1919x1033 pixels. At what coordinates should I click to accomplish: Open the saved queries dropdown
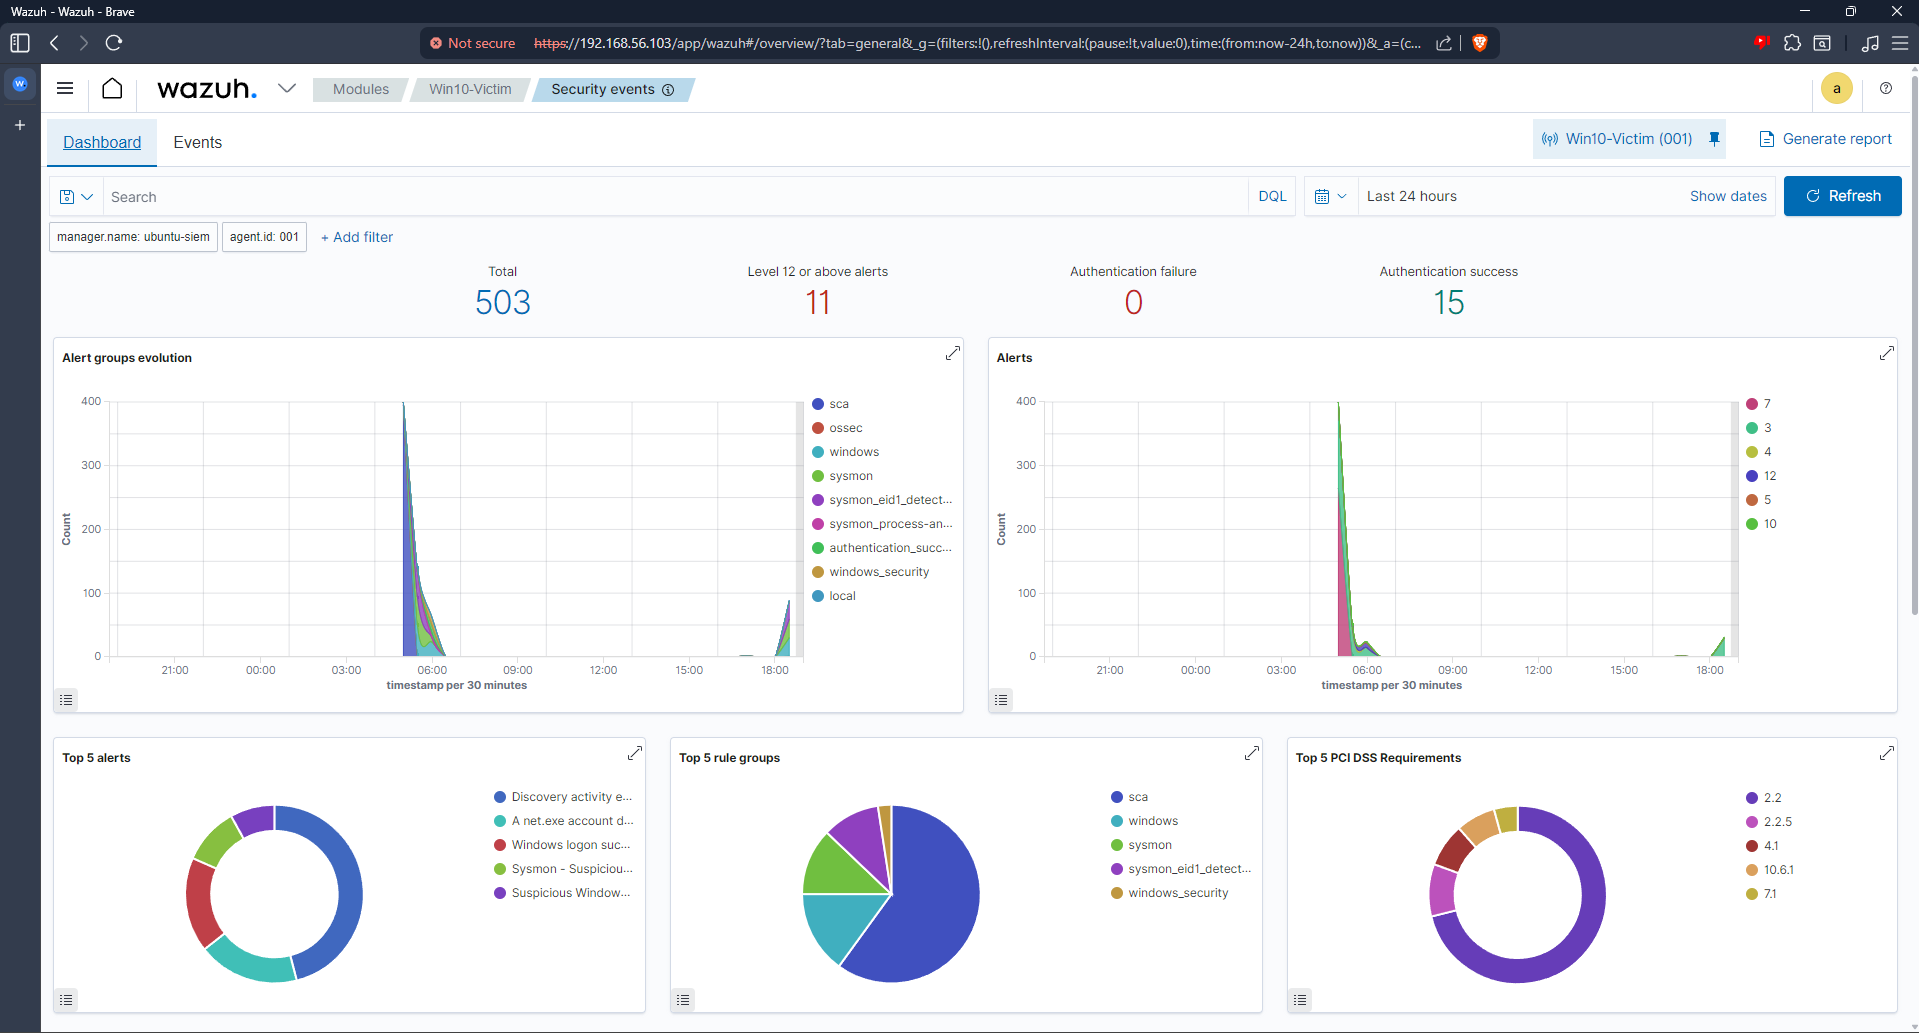tap(76, 197)
